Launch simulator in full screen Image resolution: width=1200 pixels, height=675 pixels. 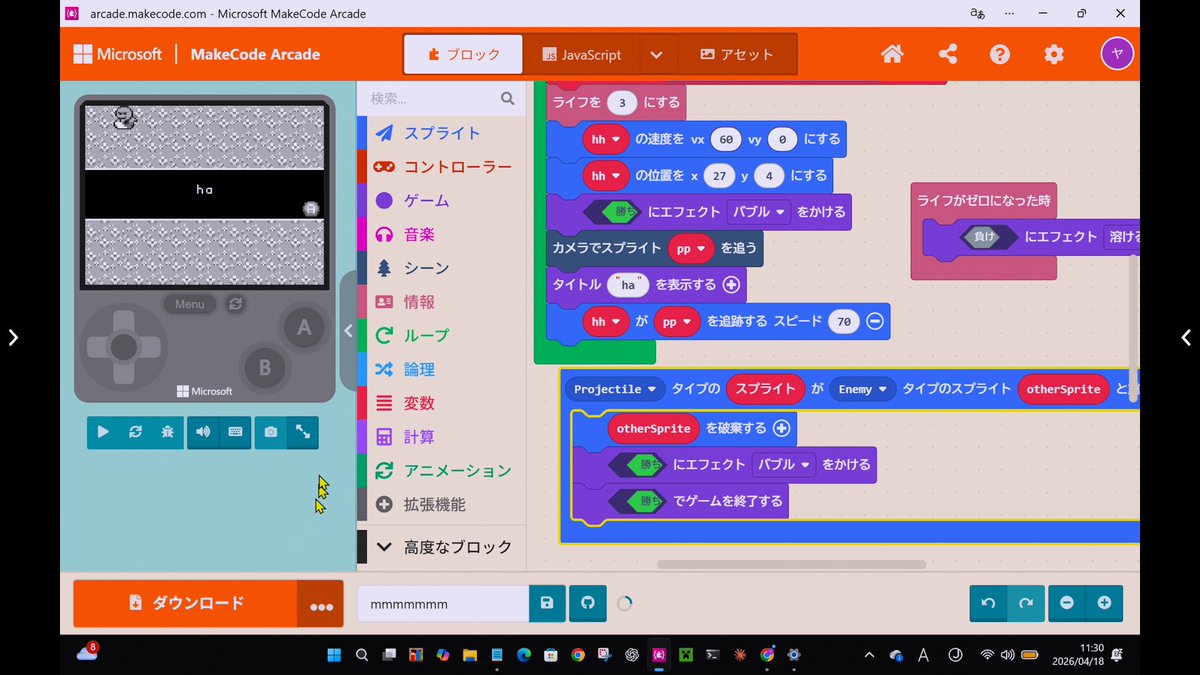click(302, 432)
